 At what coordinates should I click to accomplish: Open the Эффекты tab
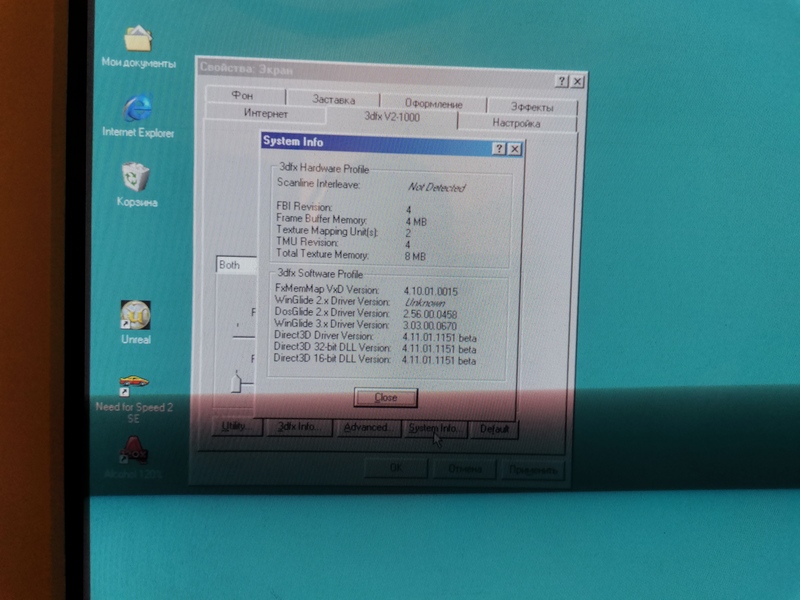click(x=532, y=107)
